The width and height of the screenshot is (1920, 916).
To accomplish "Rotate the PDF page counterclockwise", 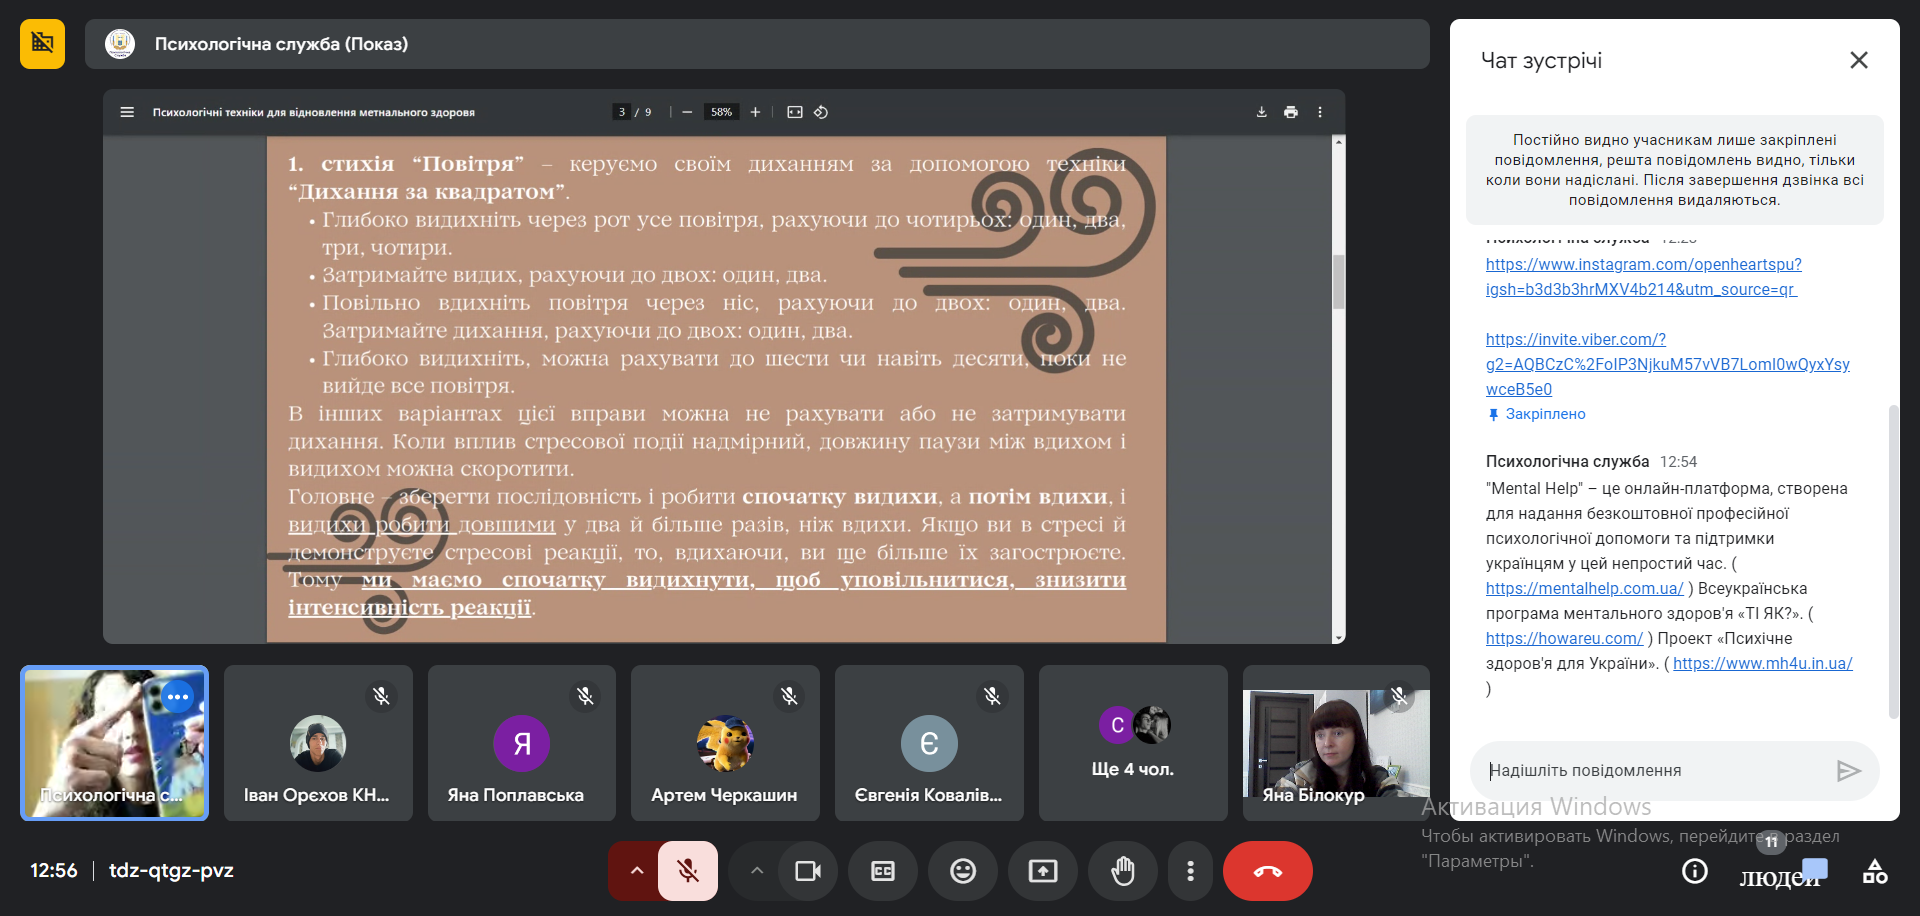I will [x=821, y=112].
